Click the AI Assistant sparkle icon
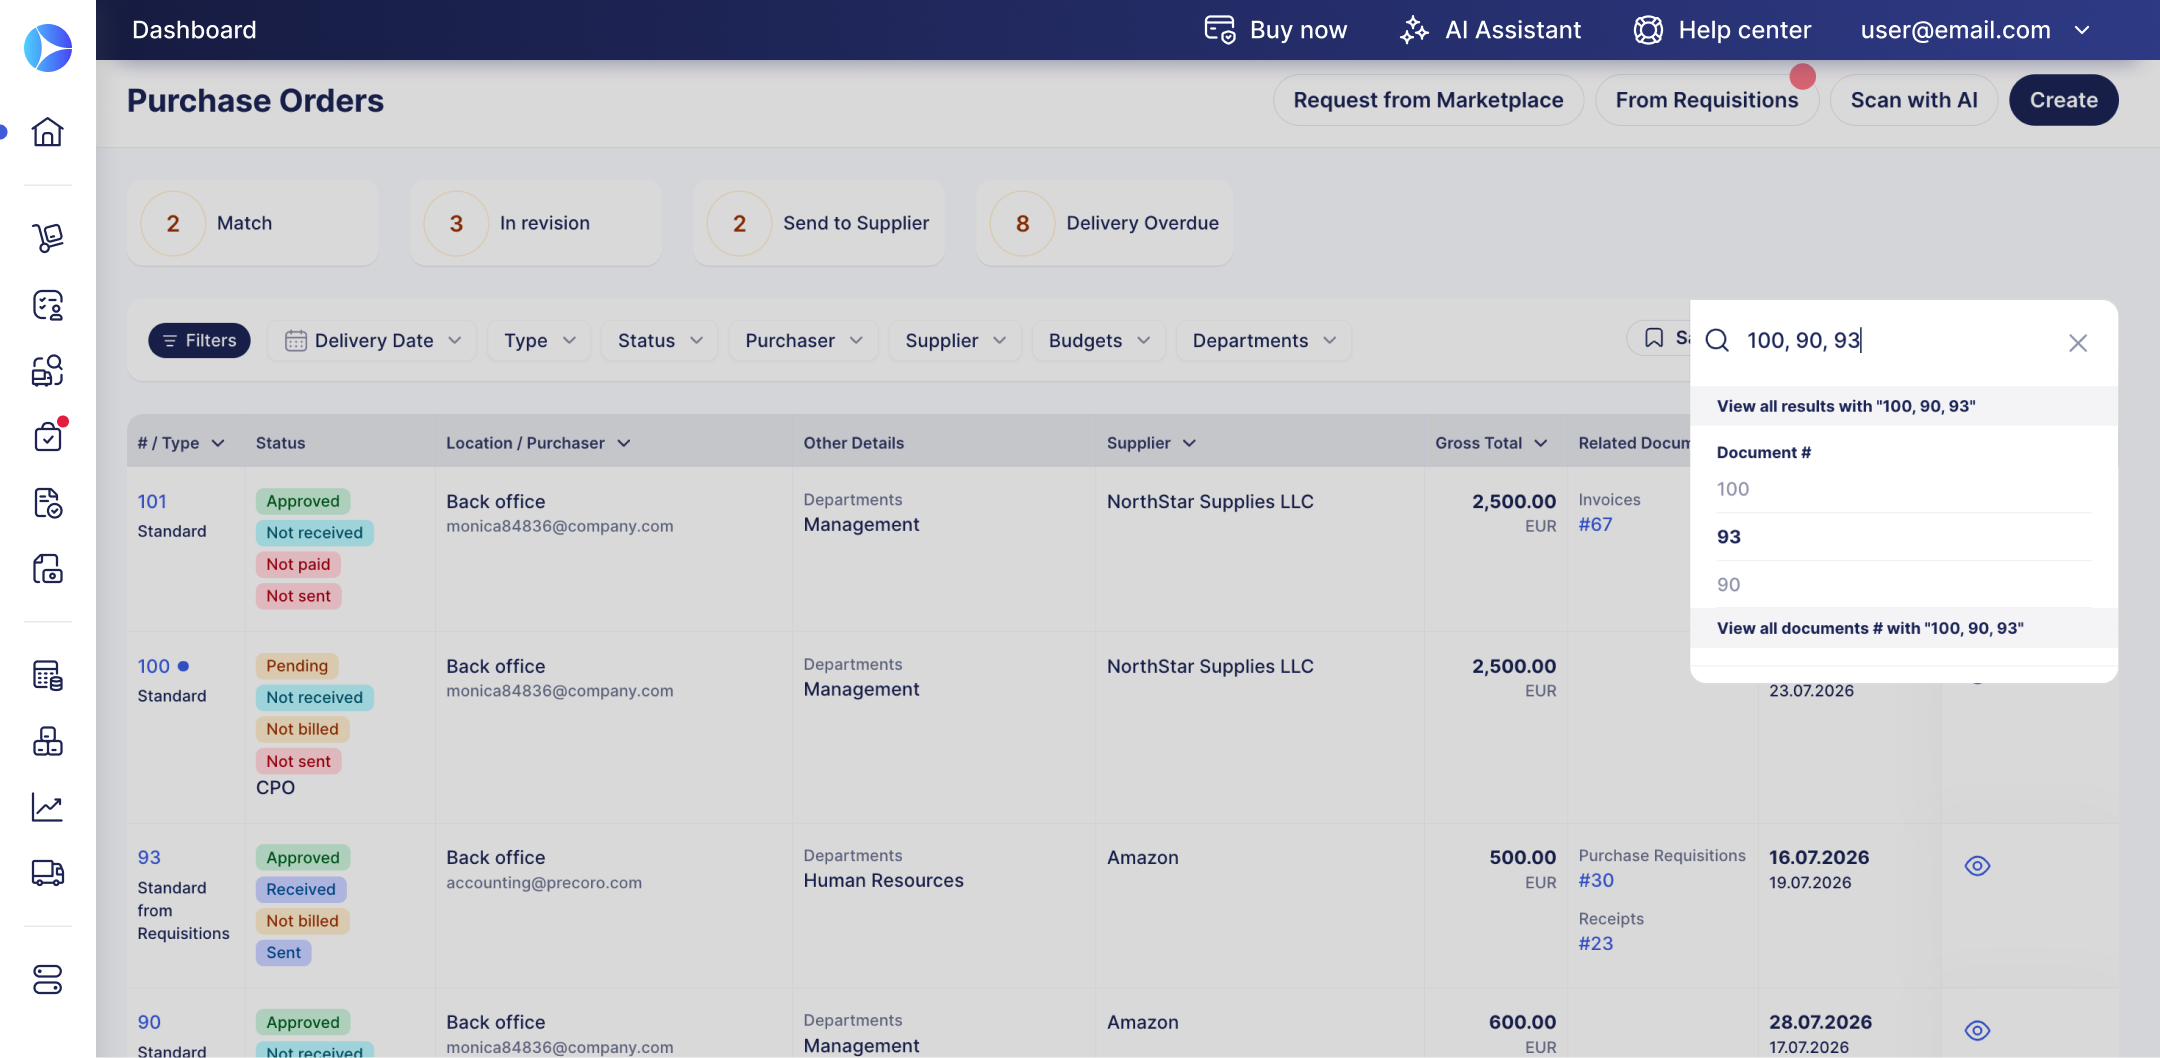This screenshot has height=1058, width=2160. (x=1414, y=30)
